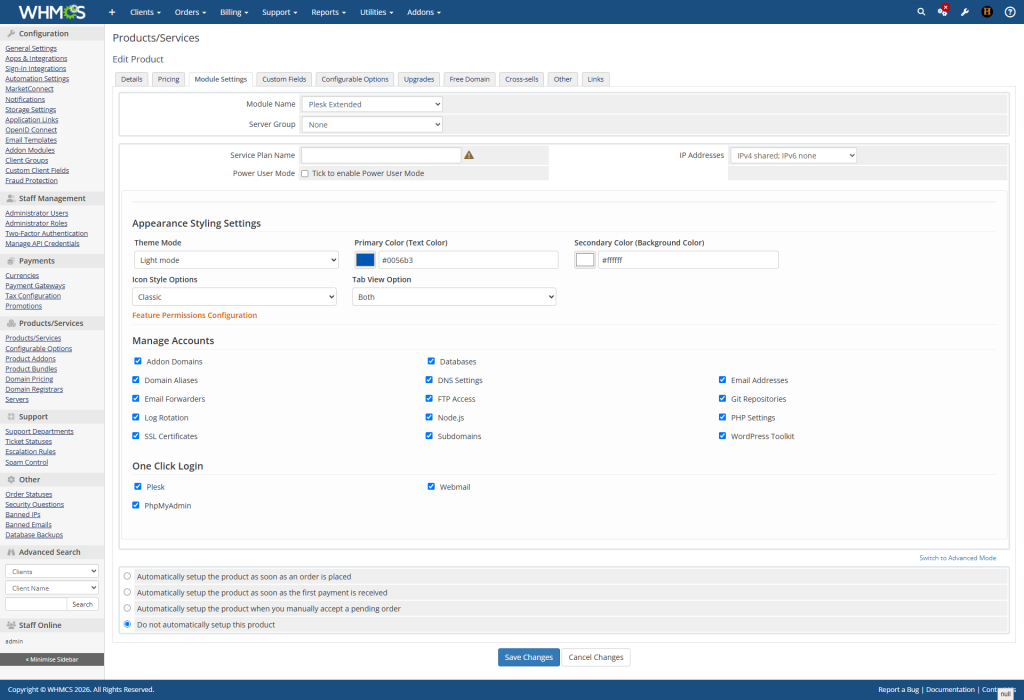This screenshot has height=700, width=1024.
Task: Uncheck the Addon Domains checkbox
Action: [x=138, y=360]
